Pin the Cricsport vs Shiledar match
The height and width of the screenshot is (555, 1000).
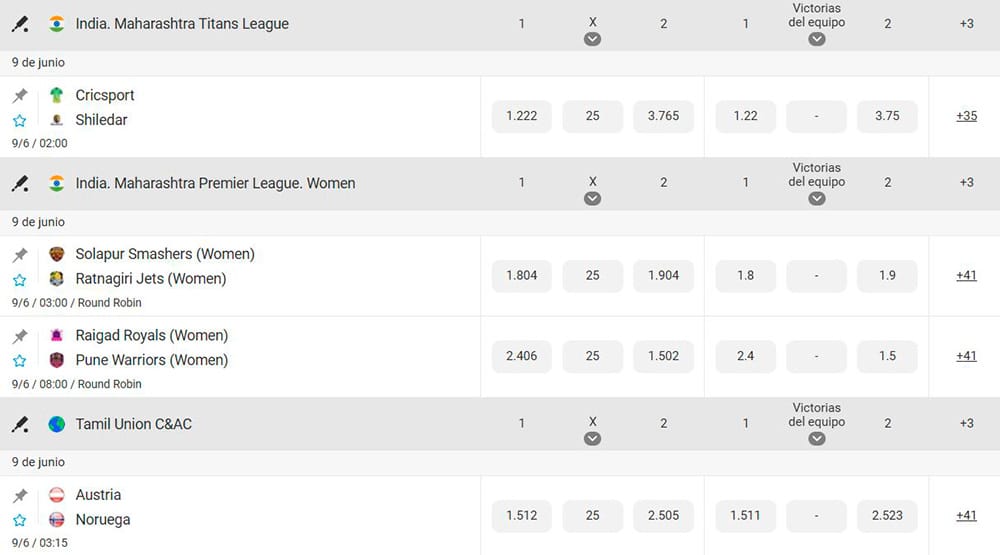[20, 96]
